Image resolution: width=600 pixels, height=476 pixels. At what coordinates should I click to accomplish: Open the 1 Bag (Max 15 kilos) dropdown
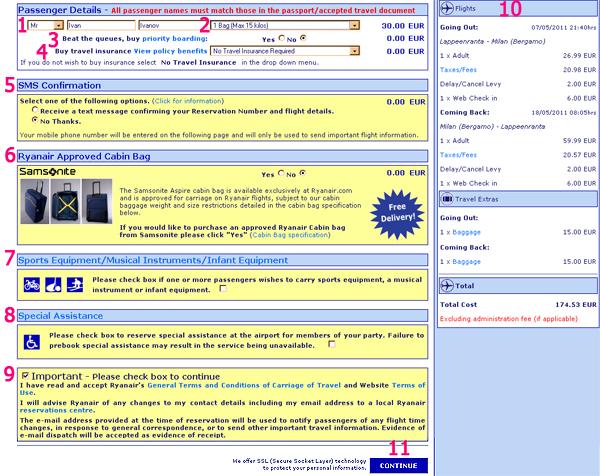point(285,25)
